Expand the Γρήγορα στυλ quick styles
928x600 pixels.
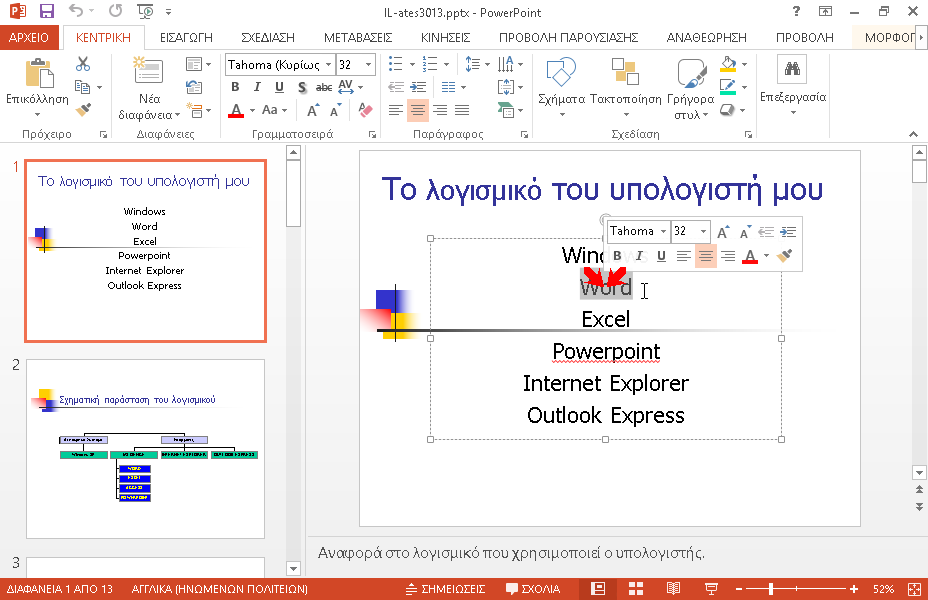[x=691, y=88]
